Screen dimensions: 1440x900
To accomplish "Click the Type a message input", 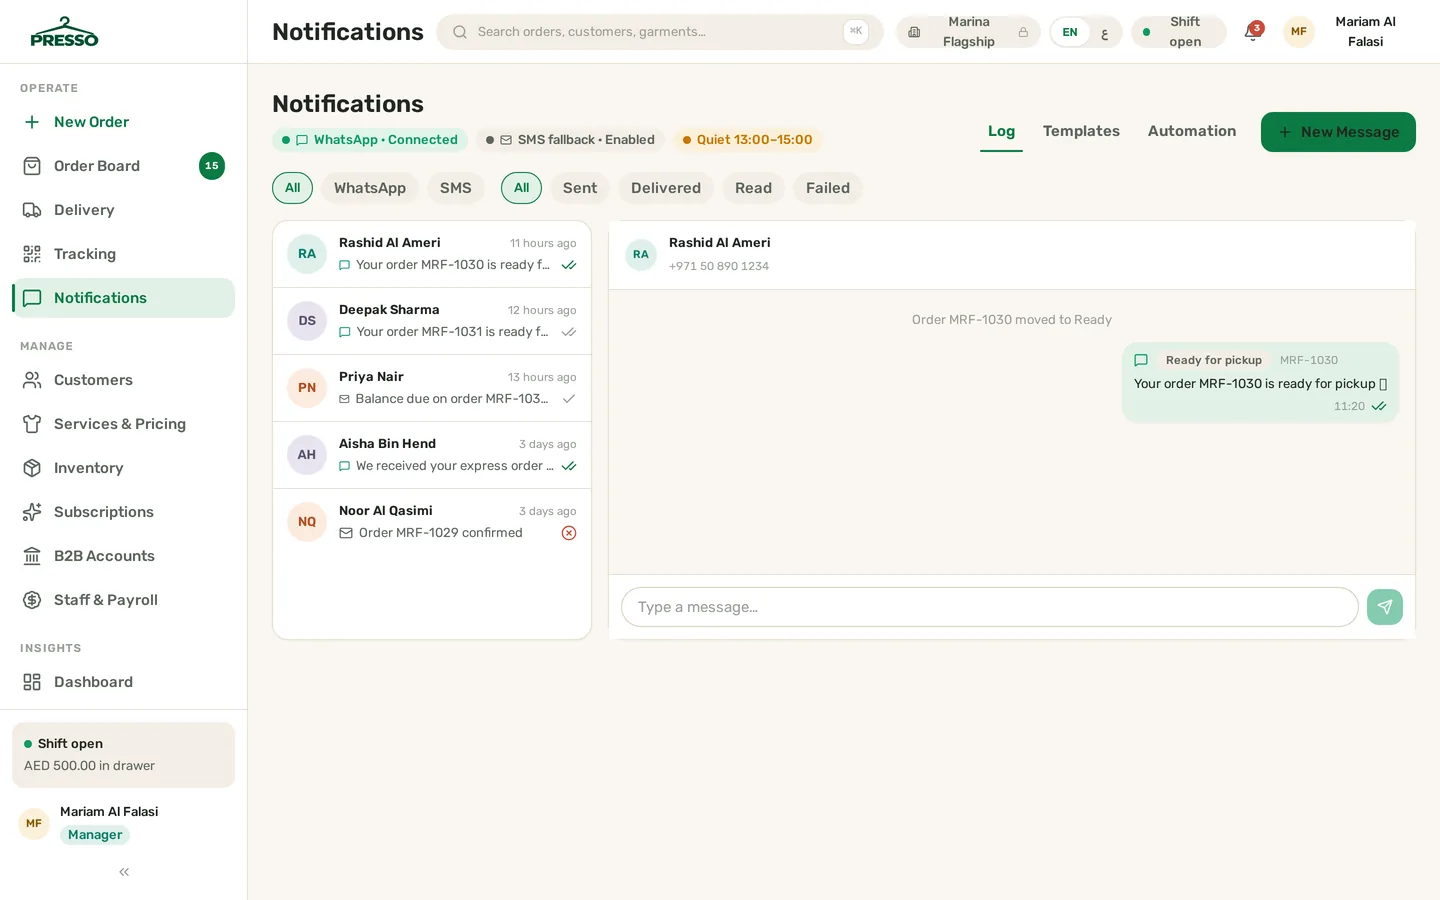I will (x=990, y=607).
